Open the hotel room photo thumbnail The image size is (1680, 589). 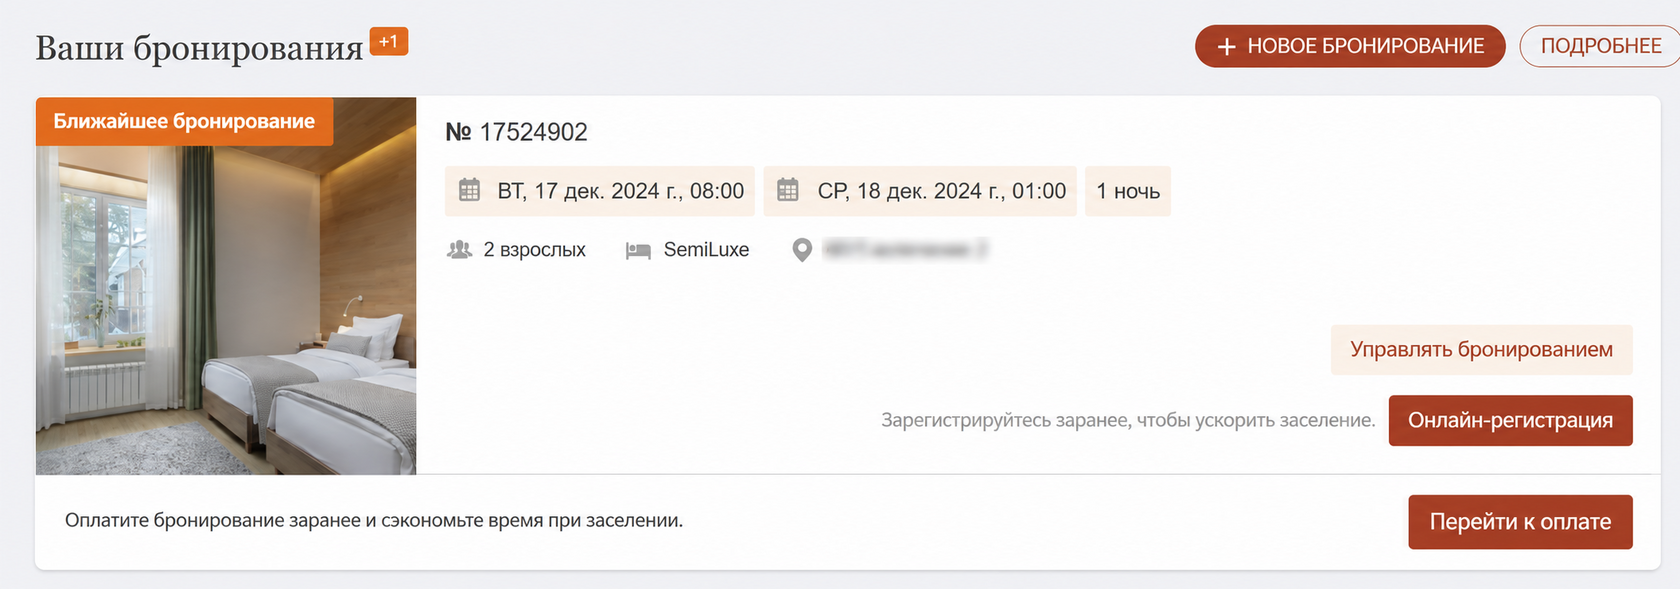[226, 286]
